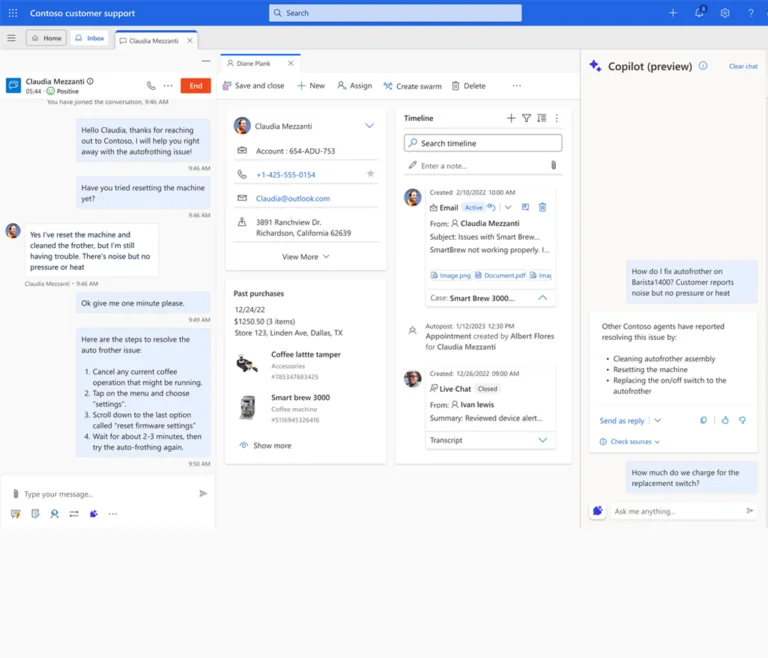768x658 pixels.
Task: Expand Check sources in Copilot
Action: [630, 441]
